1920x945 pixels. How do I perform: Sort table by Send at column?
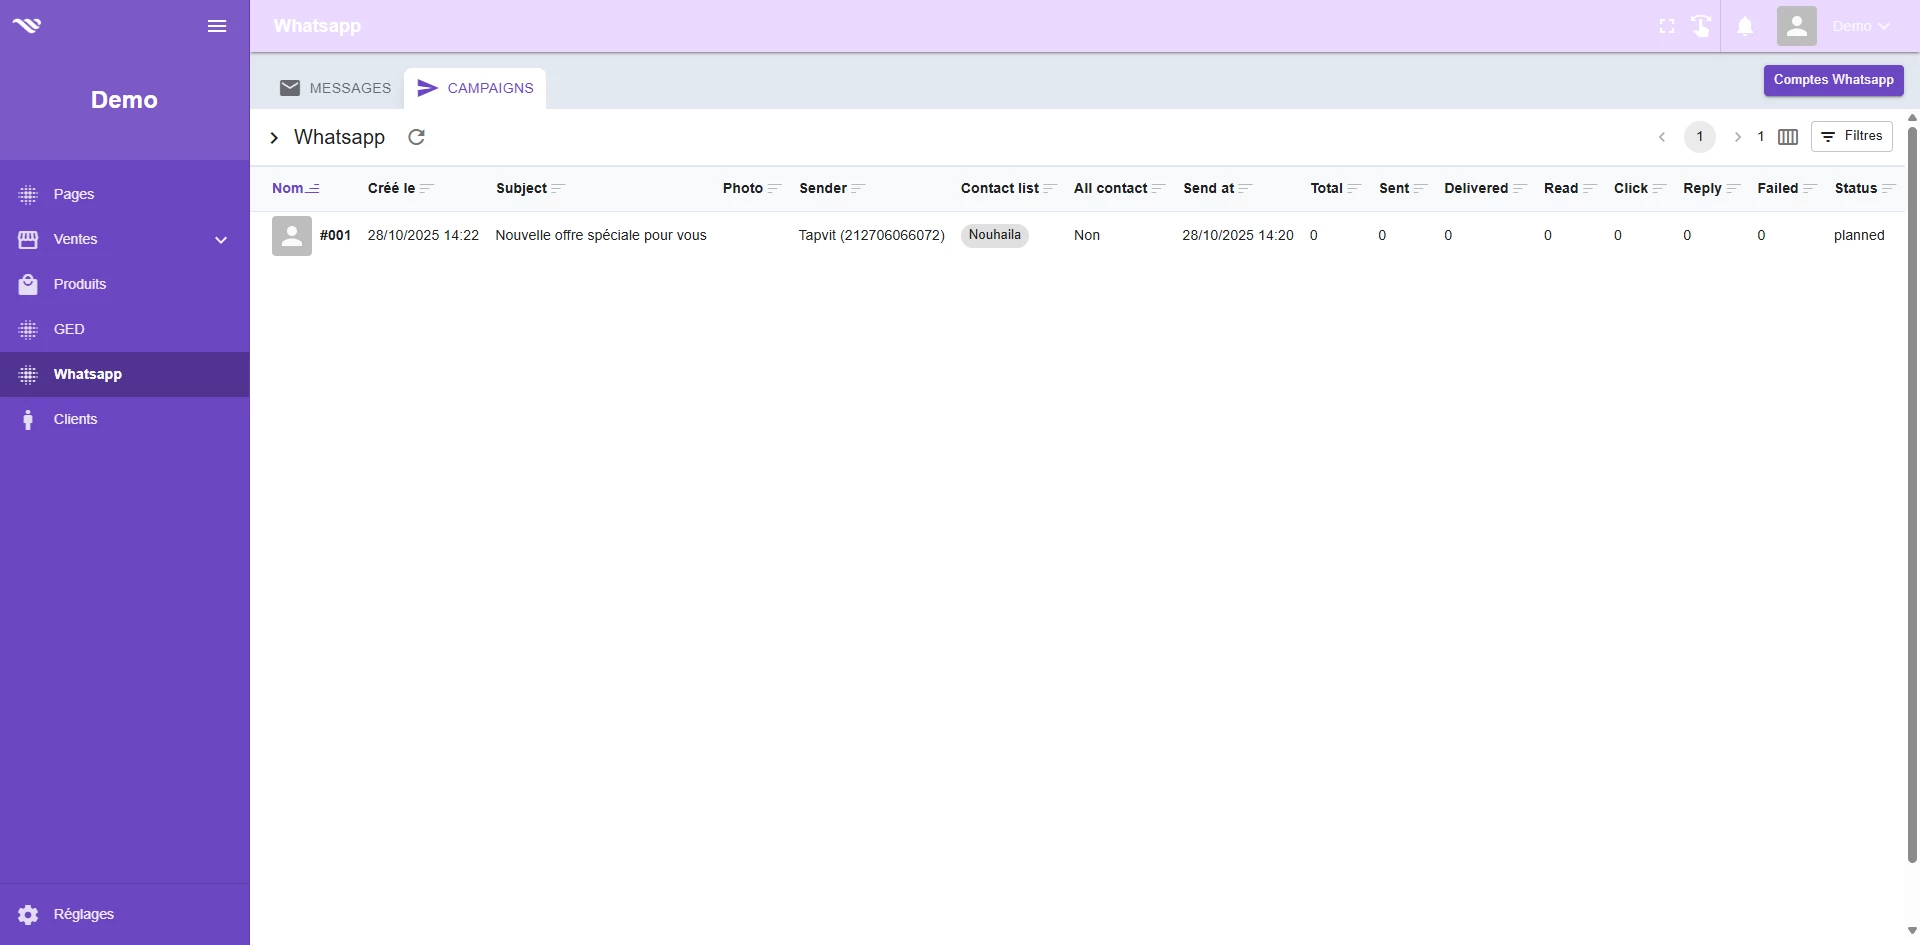click(1208, 188)
